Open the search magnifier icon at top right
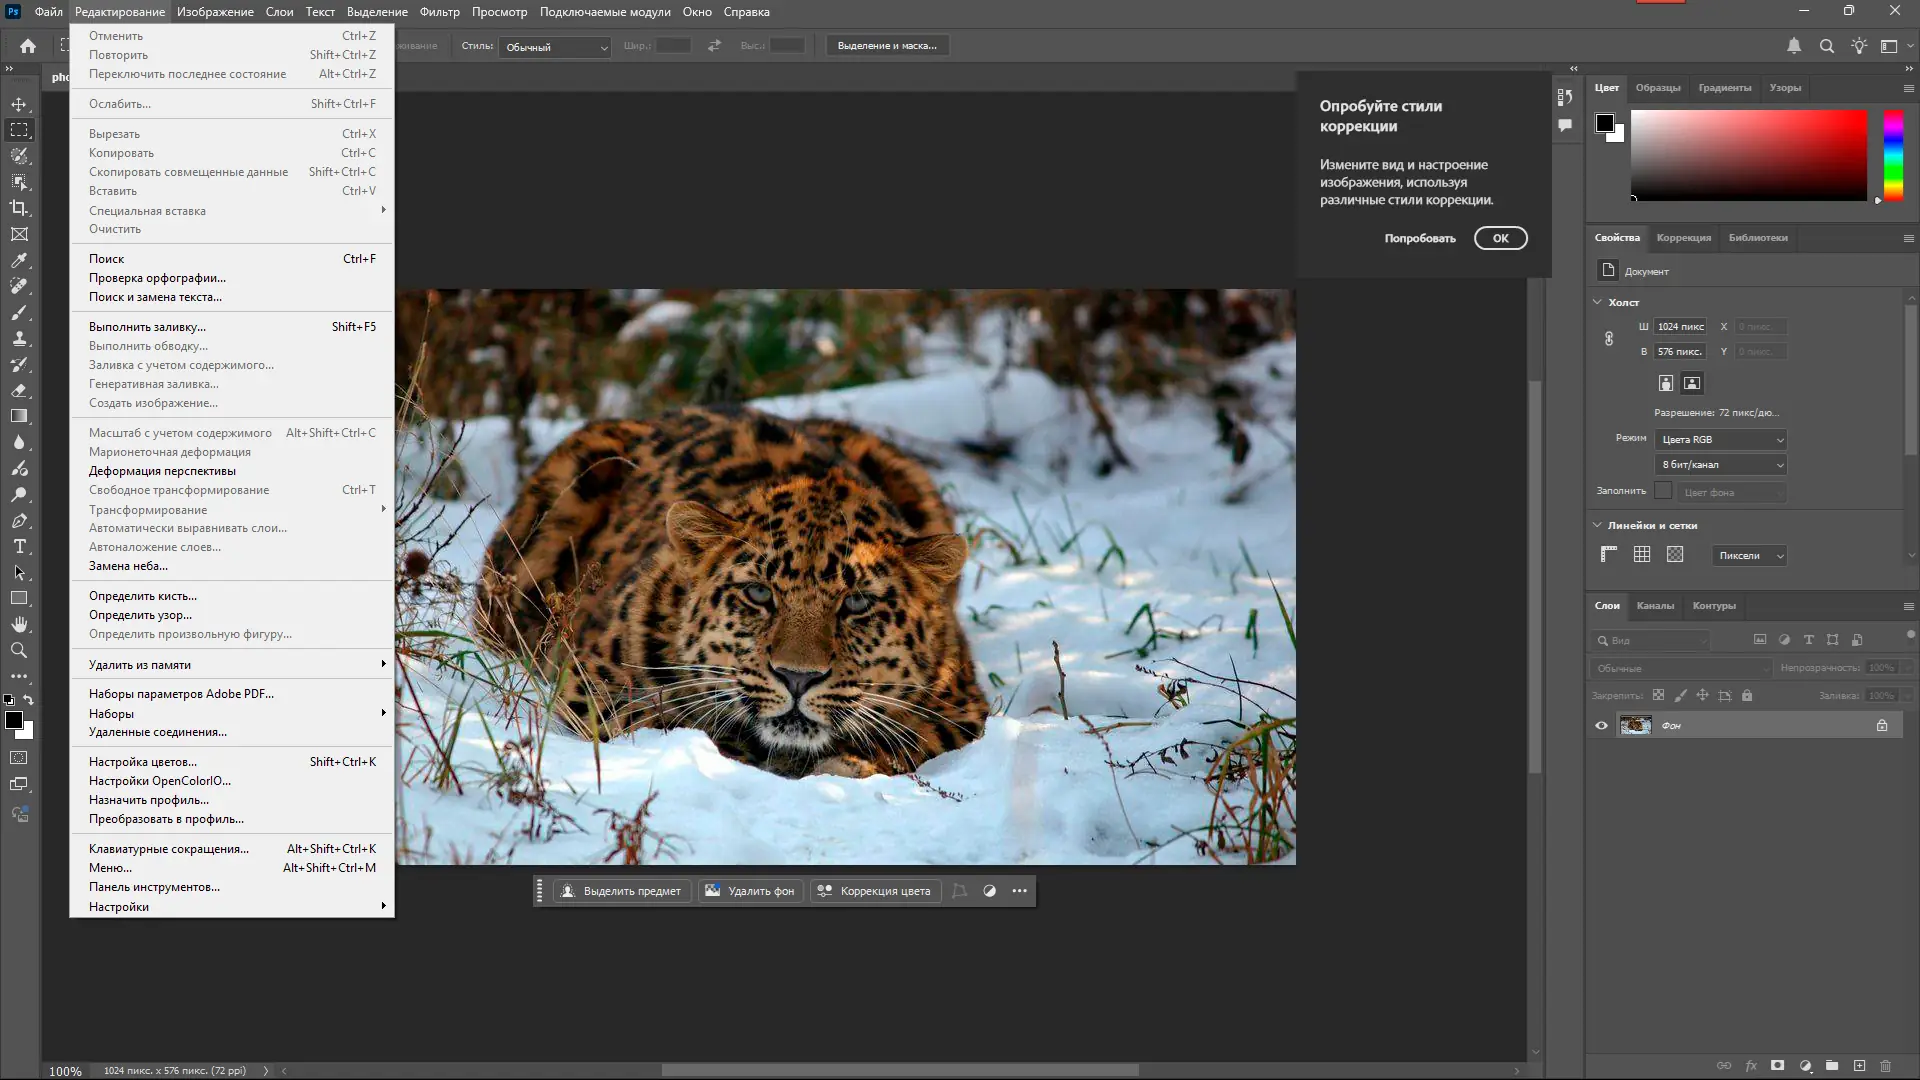Viewport: 1920px width, 1080px height. pyautogui.click(x=1826, y=46)
